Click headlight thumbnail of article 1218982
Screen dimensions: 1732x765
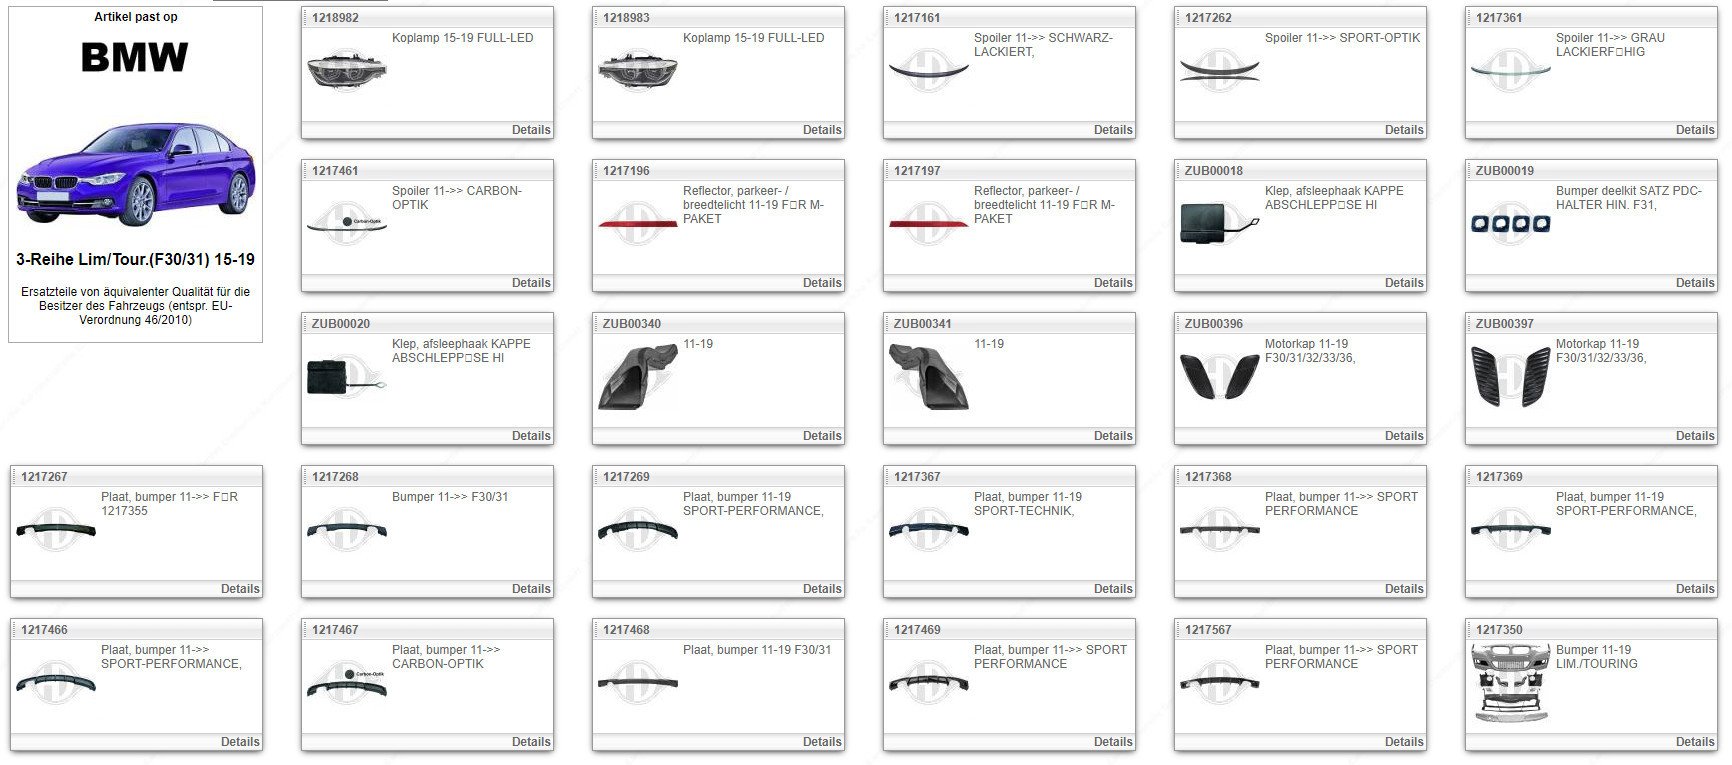pyautogui.click(x=346, y=70)
